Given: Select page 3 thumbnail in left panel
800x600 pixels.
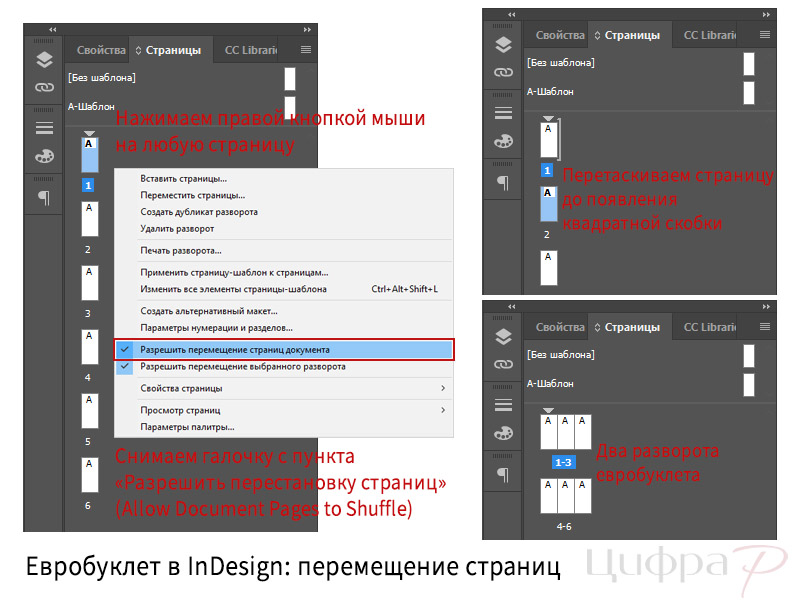Looking at the screenshot, I should pyautogui.click(x=90, y=283).
